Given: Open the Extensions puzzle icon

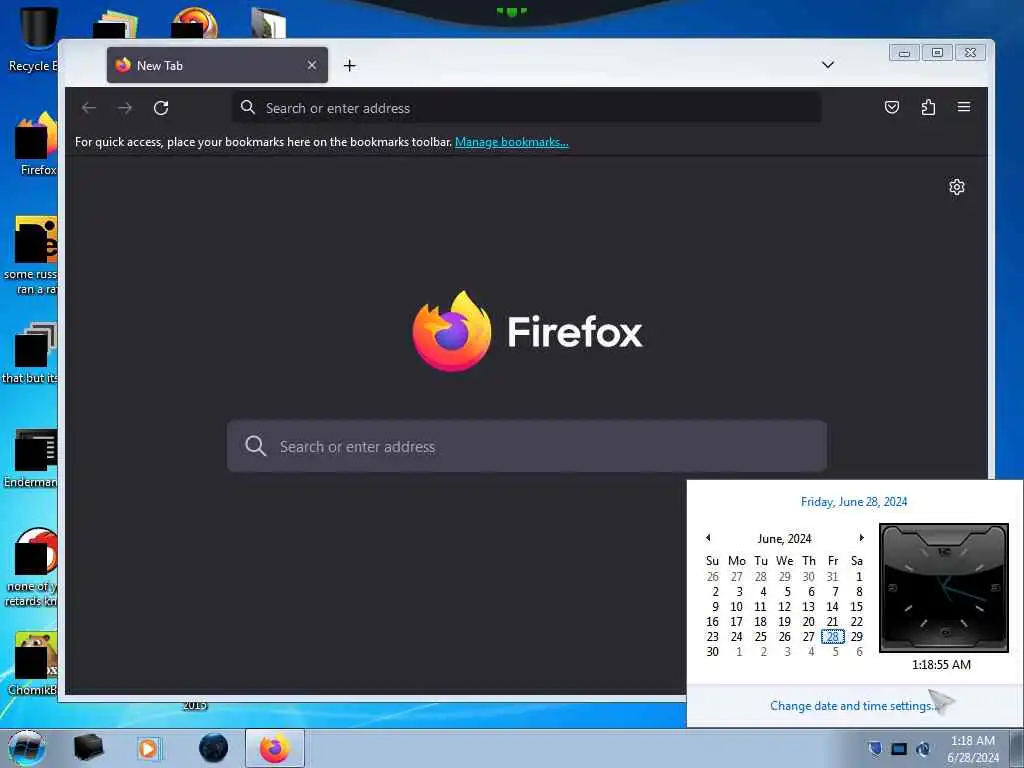Looking at the screenshot, I should pos(928,107).
